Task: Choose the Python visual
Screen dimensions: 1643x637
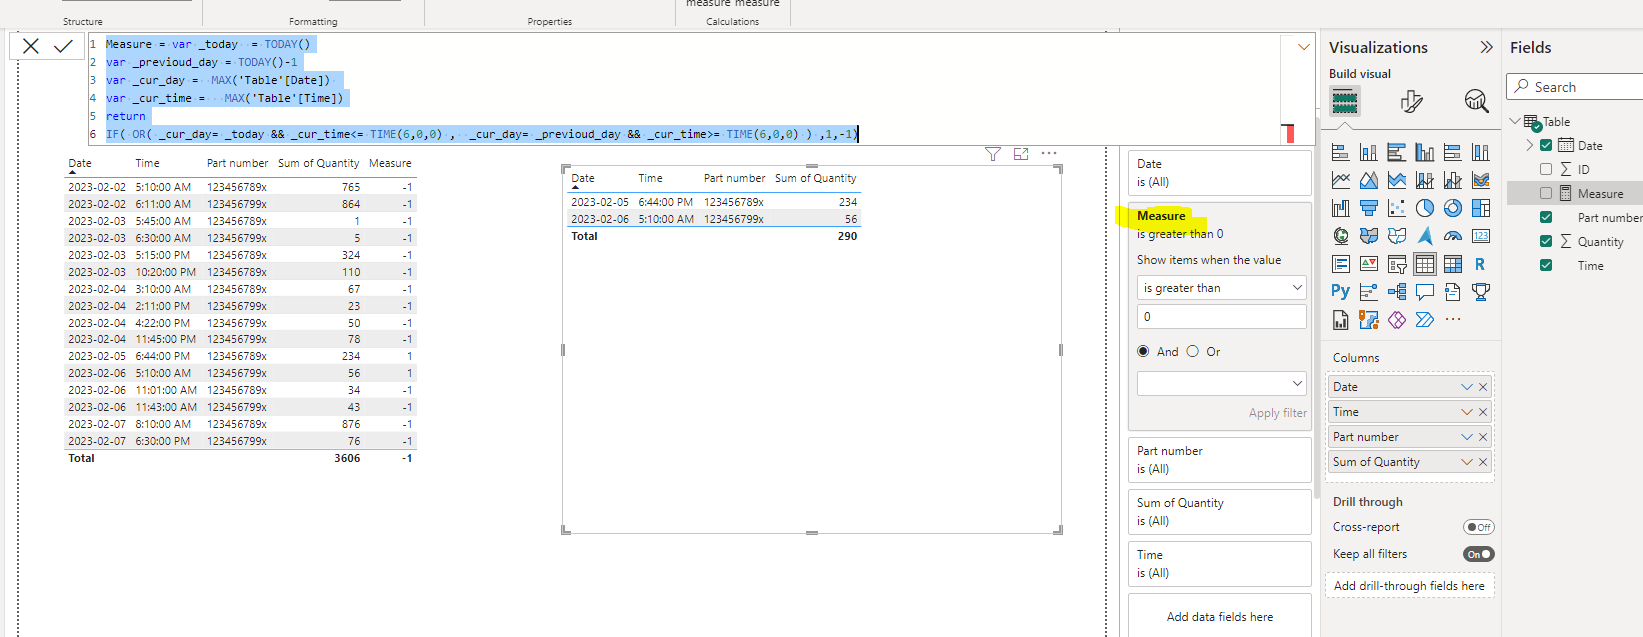Action: pos(1341,292)
